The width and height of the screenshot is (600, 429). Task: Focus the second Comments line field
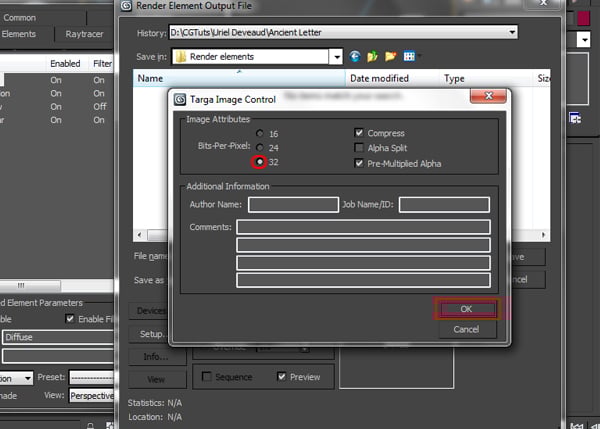click(x=364, y=245)
